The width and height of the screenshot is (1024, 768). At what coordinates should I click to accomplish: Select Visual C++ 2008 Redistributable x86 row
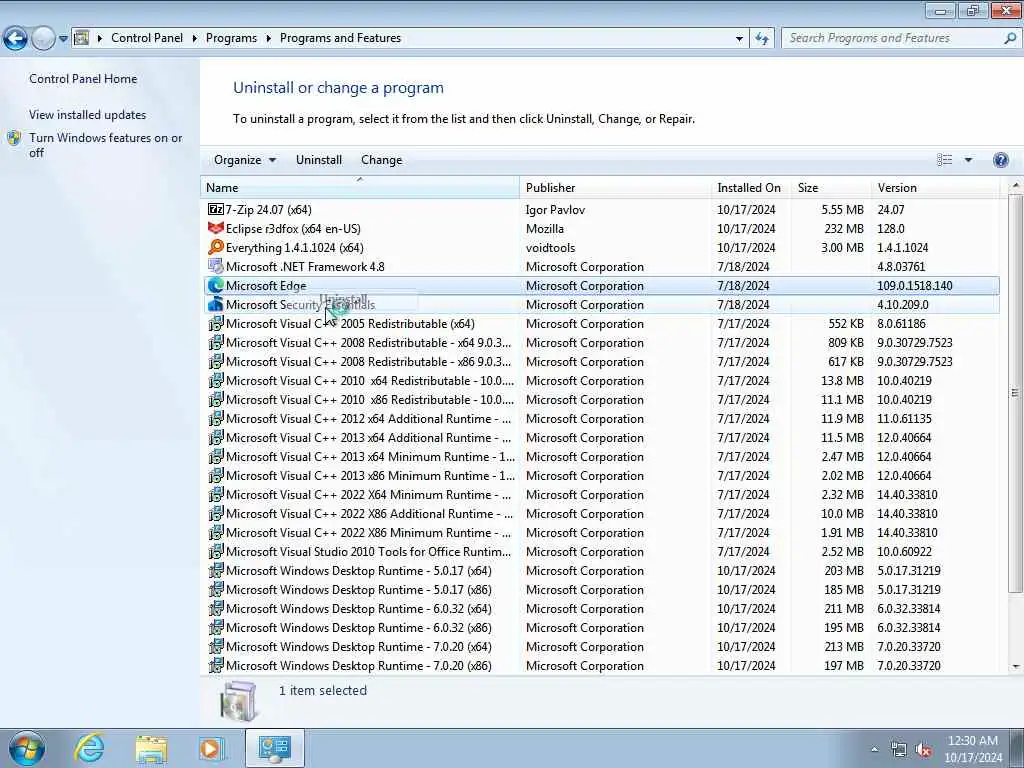coord(600,361)
